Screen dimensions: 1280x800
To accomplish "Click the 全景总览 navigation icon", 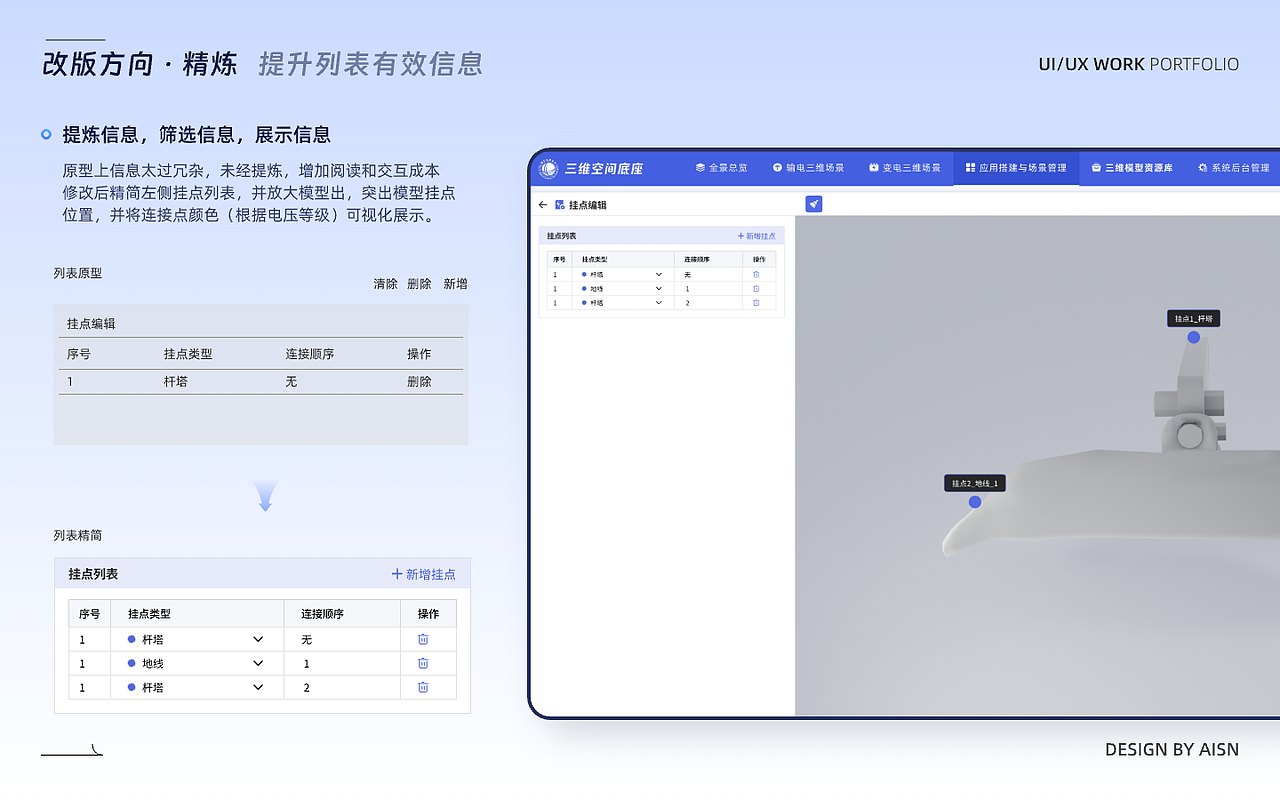I will tap(703, 168).
